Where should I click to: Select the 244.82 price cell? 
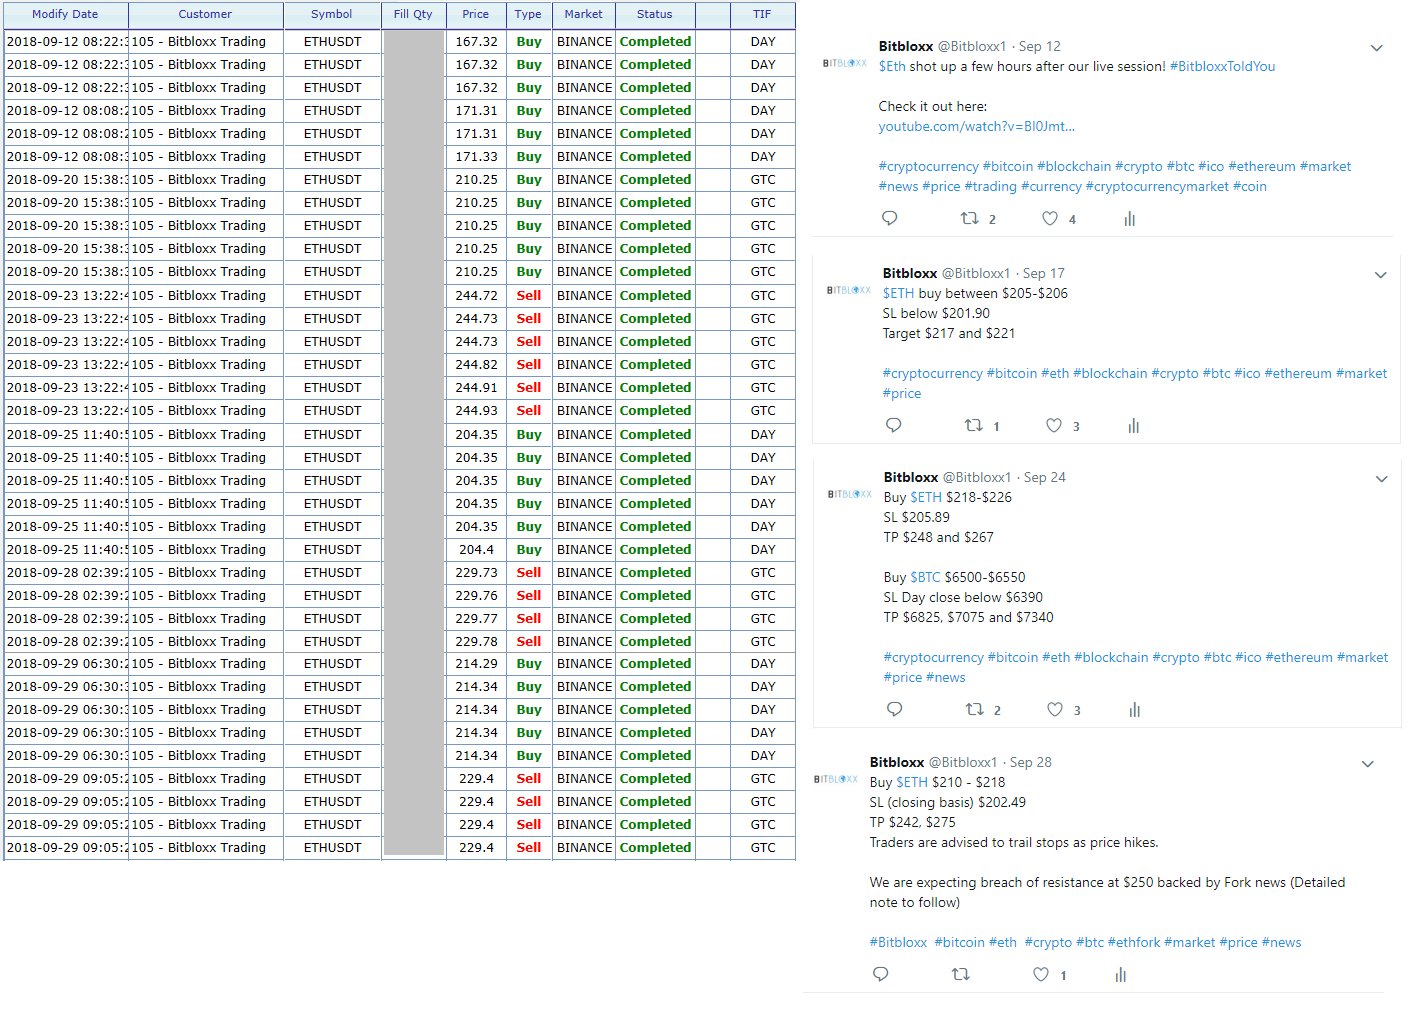476,365
